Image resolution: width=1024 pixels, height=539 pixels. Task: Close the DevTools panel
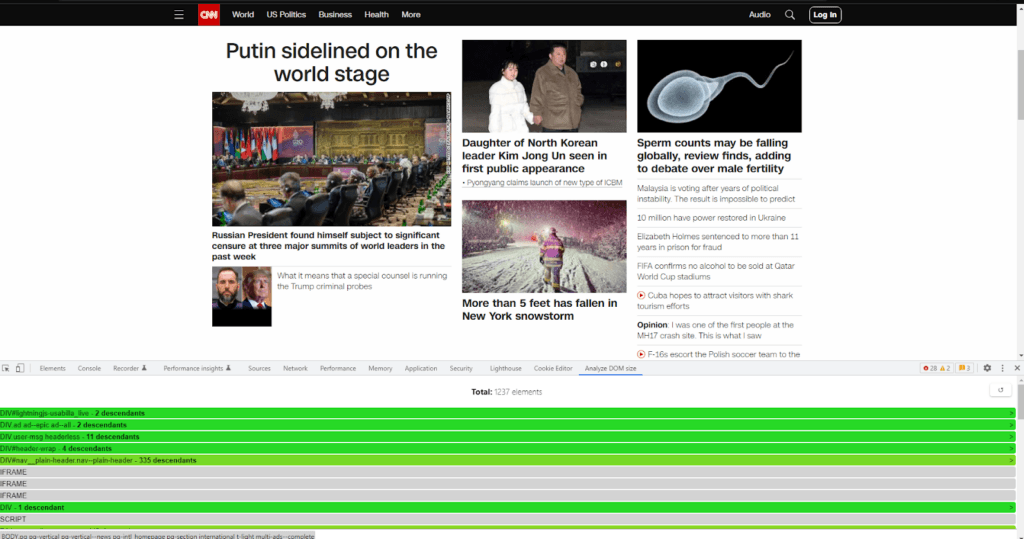(1017, 368)
